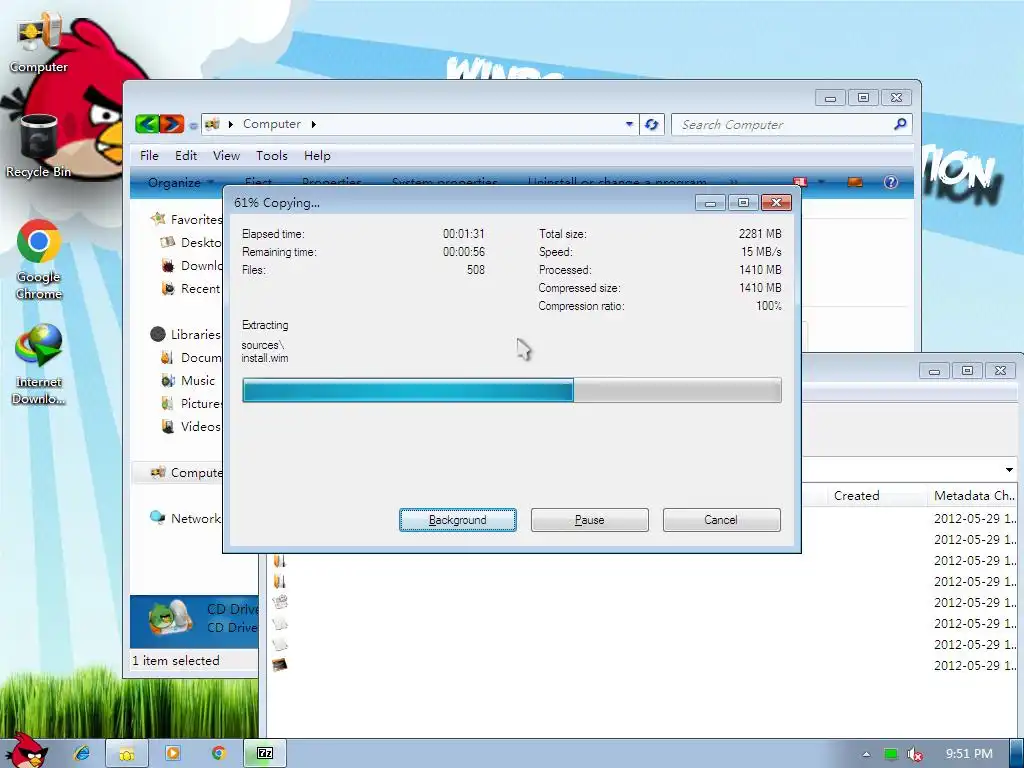Open the Explorer help question mark icon
The height and width of the screenshot is (768, 1024).
[x=891, y=182]
